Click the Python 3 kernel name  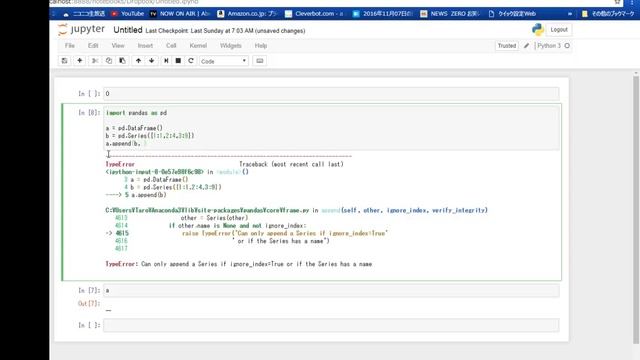(549, 46)
